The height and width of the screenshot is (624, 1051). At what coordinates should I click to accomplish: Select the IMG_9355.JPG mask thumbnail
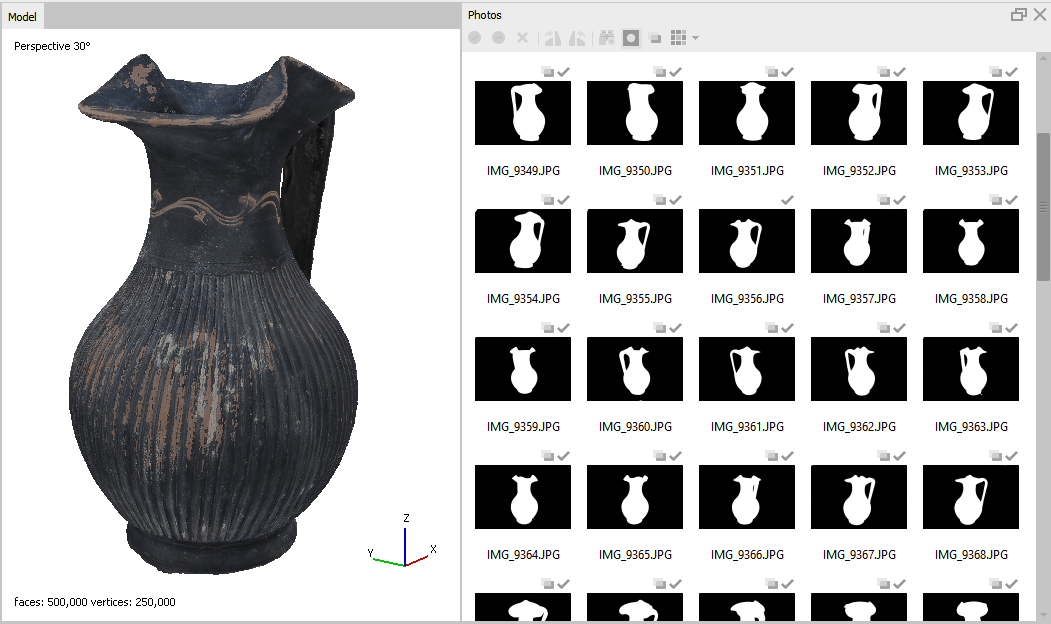pos(635,241)
